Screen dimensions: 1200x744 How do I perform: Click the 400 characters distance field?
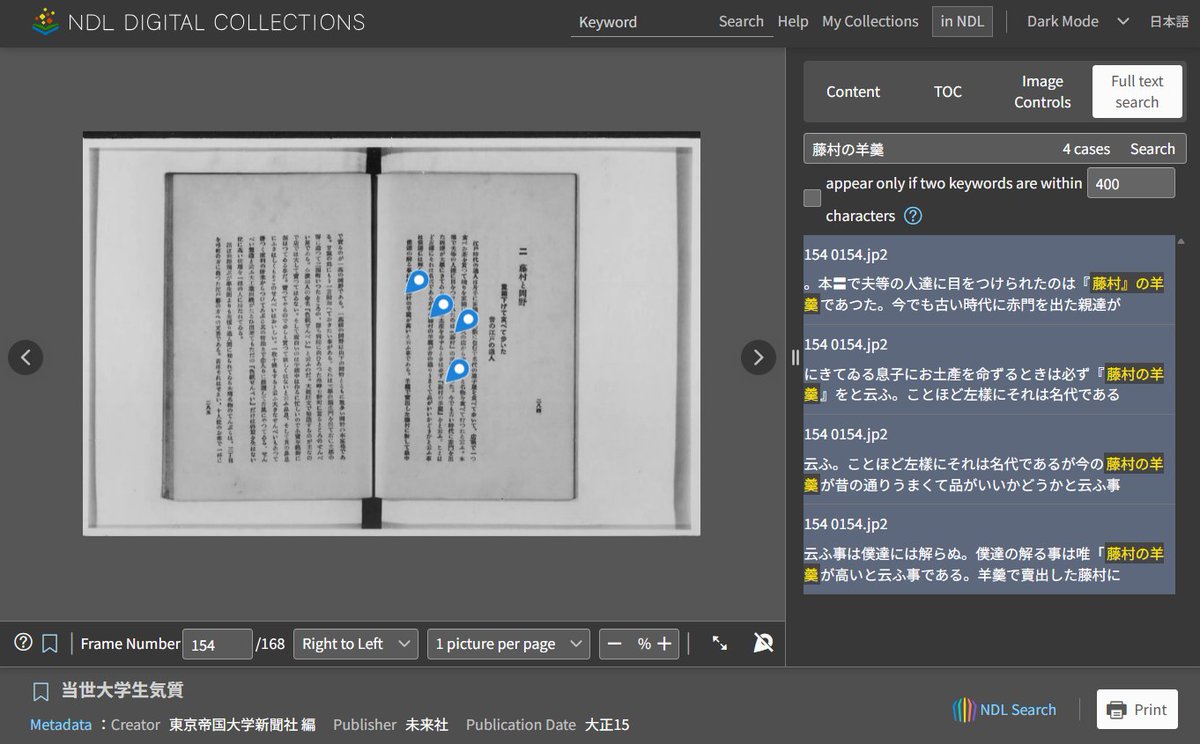point(1131,183)
